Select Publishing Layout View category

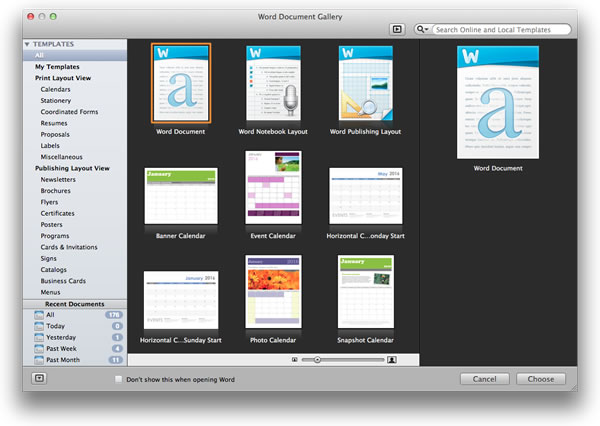(72, 168)
